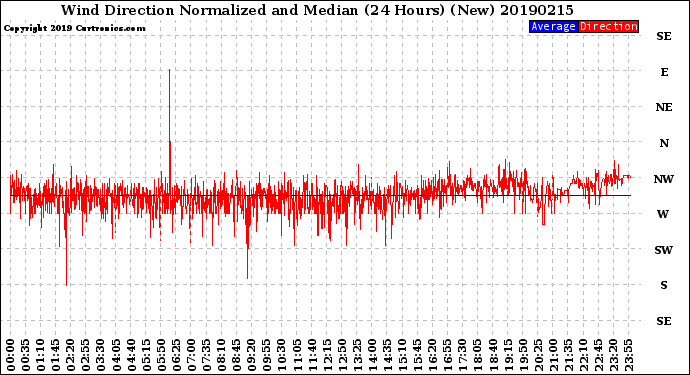Viewport: 690px width, 375px height.
Task: Click the 09:55 time label
Action: click(267, 355)
